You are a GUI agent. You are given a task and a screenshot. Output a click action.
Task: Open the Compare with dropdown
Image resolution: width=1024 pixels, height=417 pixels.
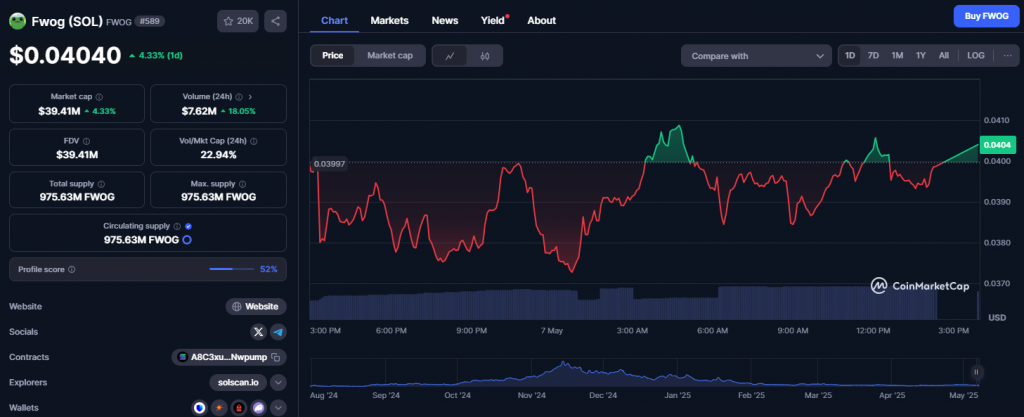pyautogui.click(x=756, y=55)
